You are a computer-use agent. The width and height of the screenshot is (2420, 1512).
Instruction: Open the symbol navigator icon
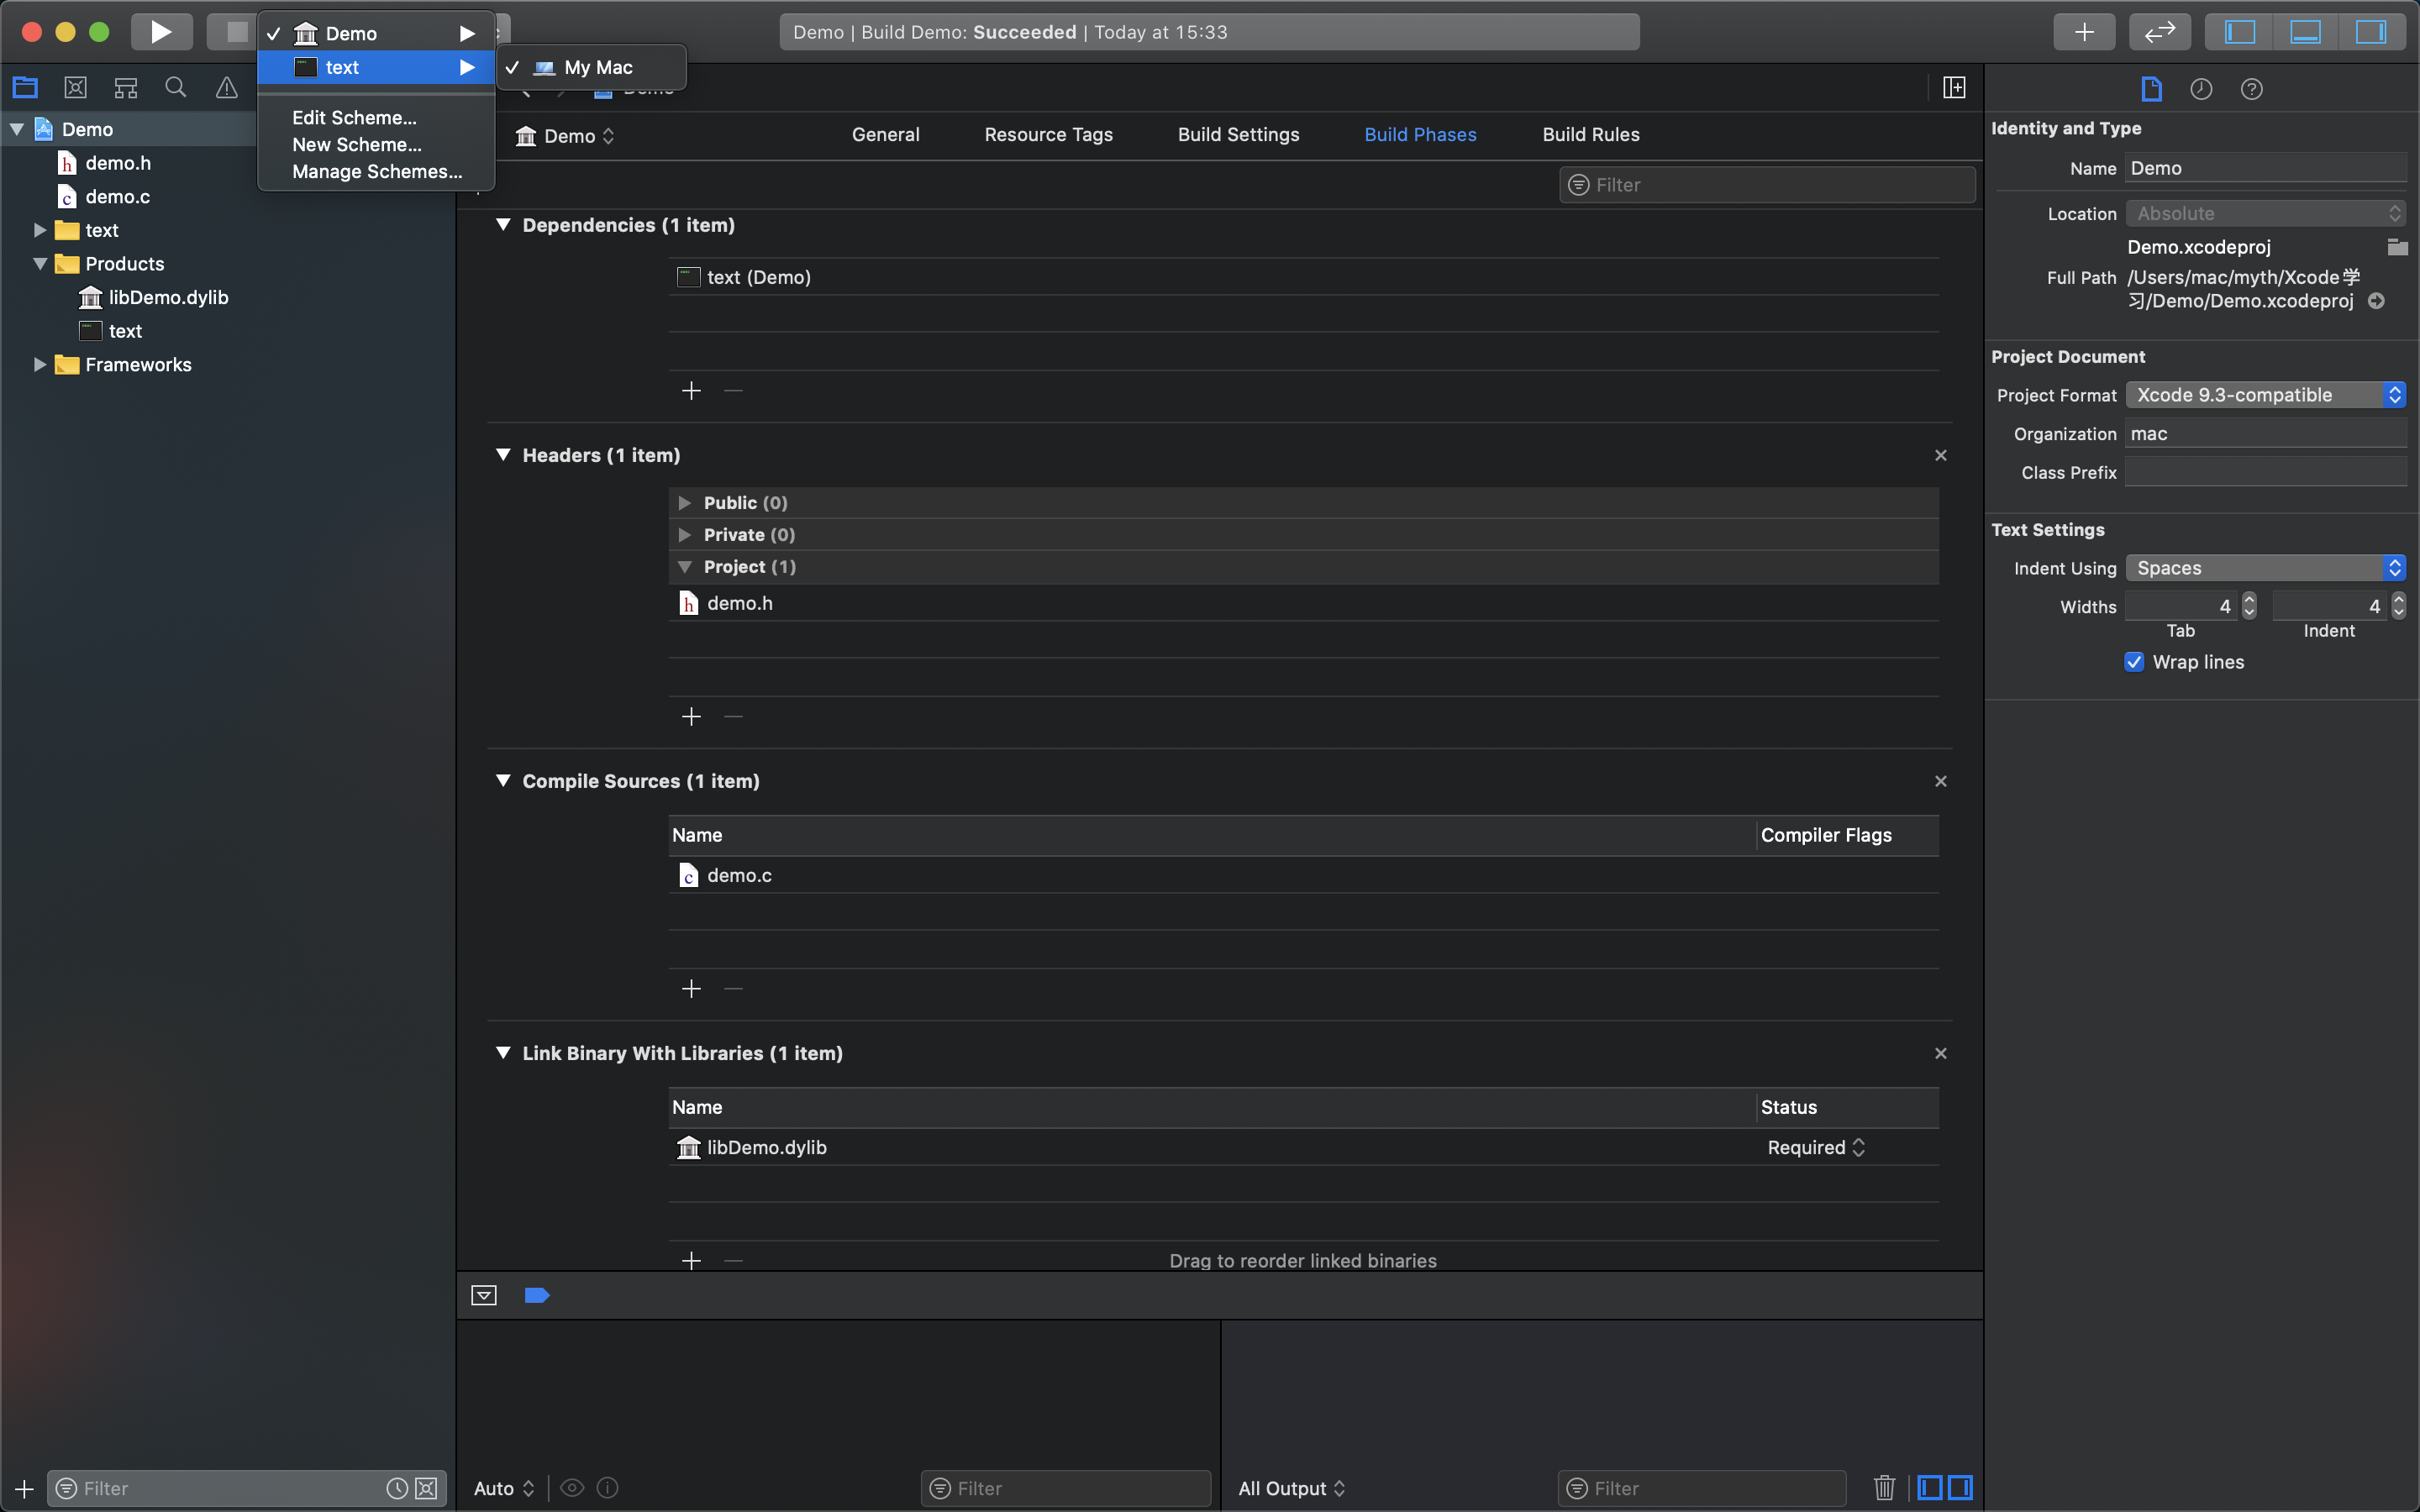click(x=125, y=88)
